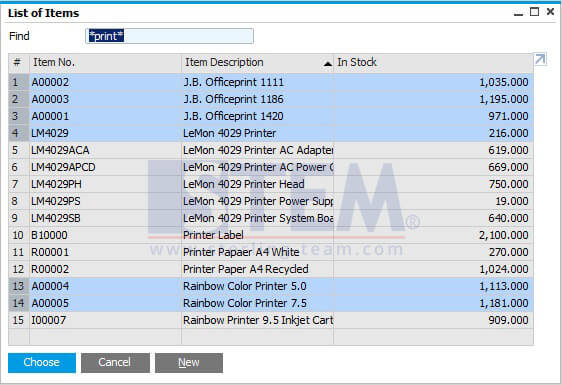The width and height of the screenshot is (562, 385).
Task: Click the Choose button
Action: point(42,362)
